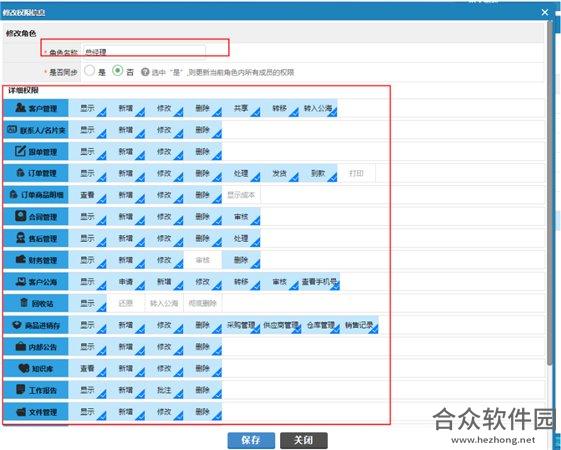
Task: Toggle 新增 permission in 联系人/名片夹 row
Action: 126,130
